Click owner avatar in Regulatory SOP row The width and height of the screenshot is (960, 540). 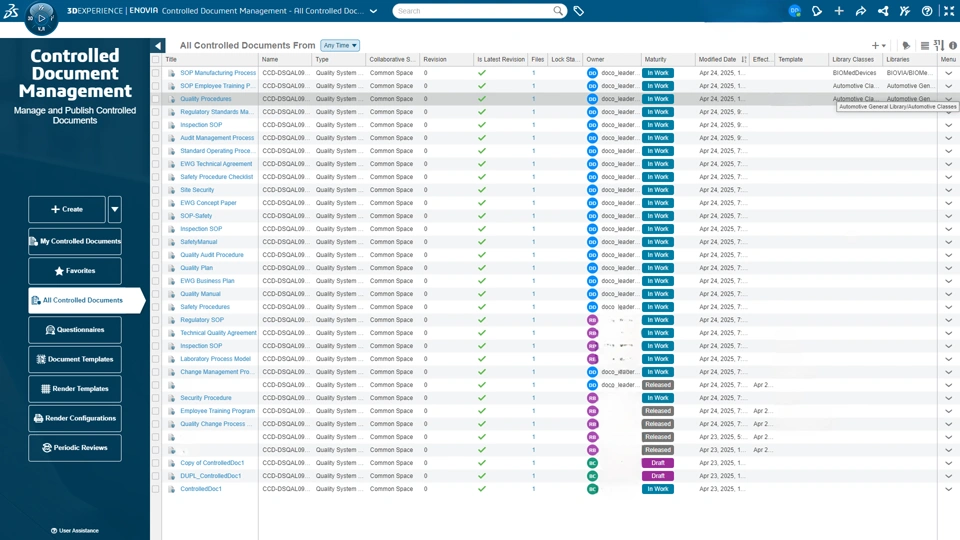click(x=592, y=320)
